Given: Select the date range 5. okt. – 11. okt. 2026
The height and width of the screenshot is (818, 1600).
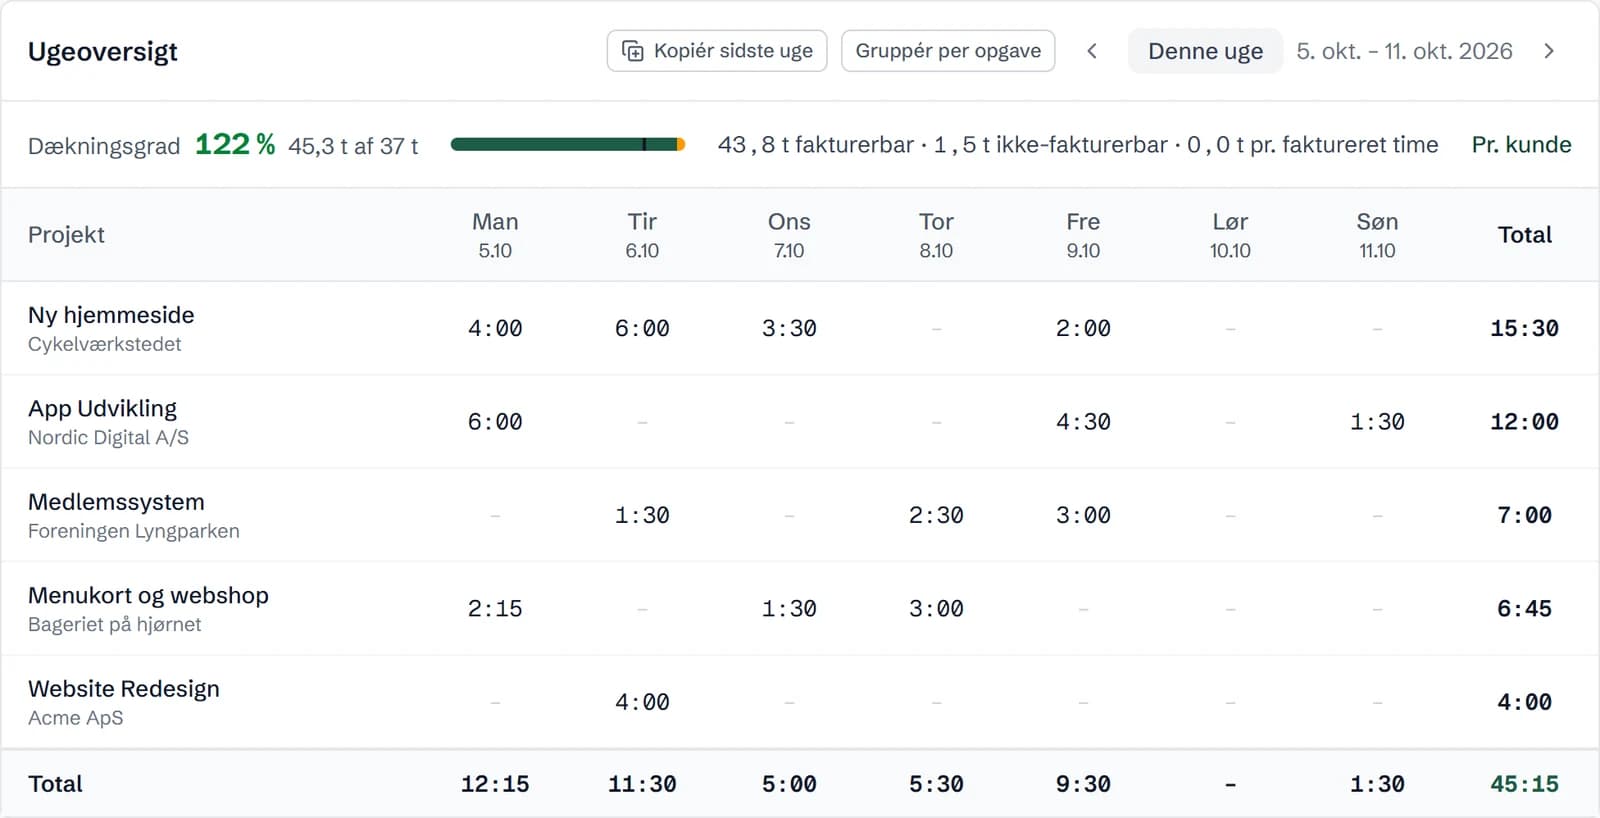Looking at the screenshot, I should coord(1404,51).
